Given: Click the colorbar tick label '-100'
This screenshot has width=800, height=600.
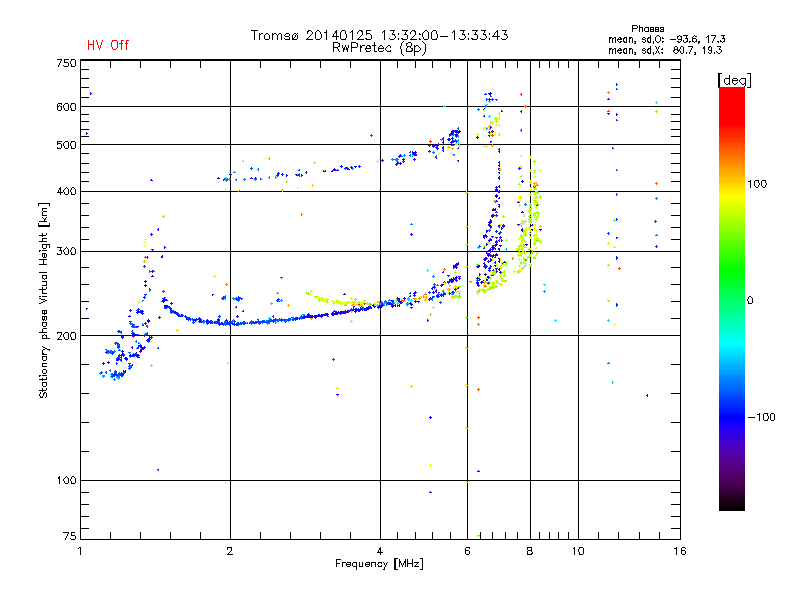Looking at the screenshot, I should [761, 417].
